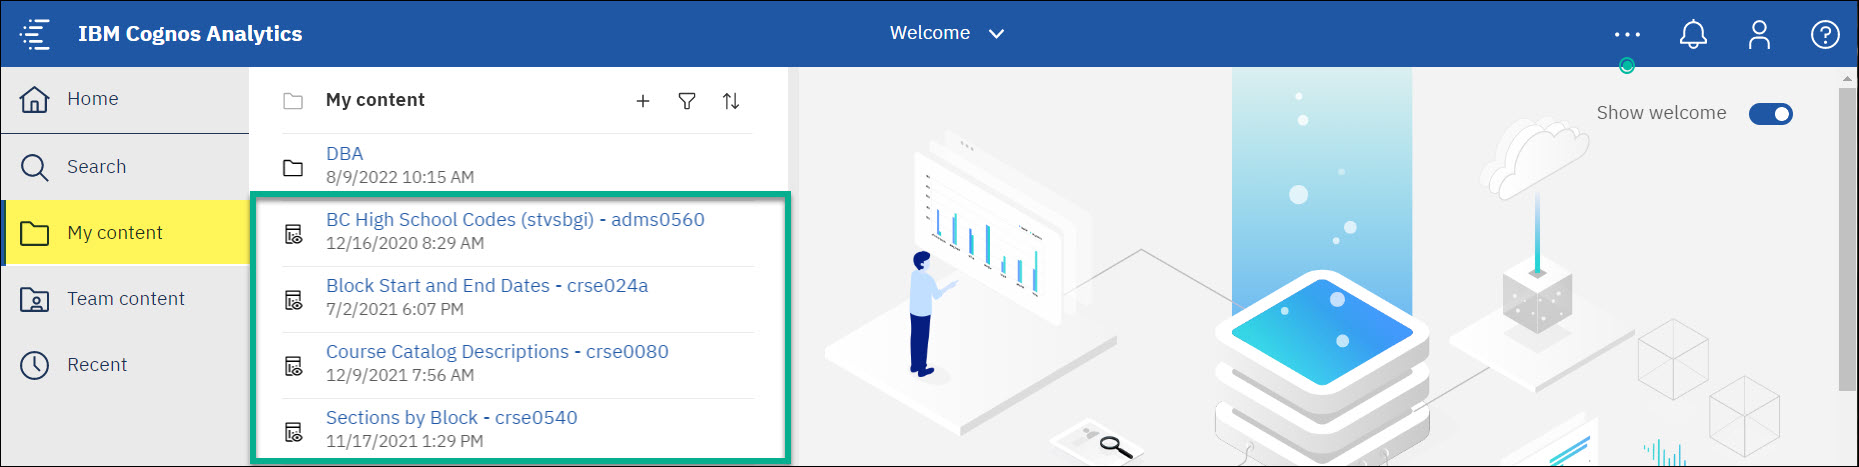1859x467 pixels.
Task: Open Recent in sidebar
Action: (x=125, y=365)
